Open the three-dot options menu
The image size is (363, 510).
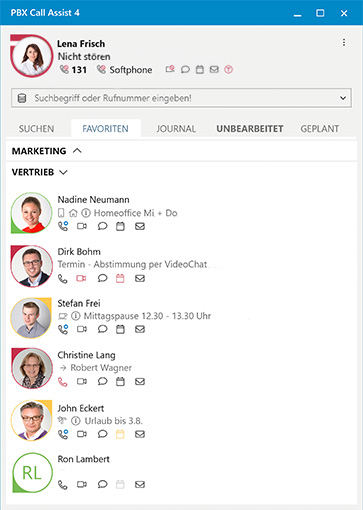(x=344, y=43)
